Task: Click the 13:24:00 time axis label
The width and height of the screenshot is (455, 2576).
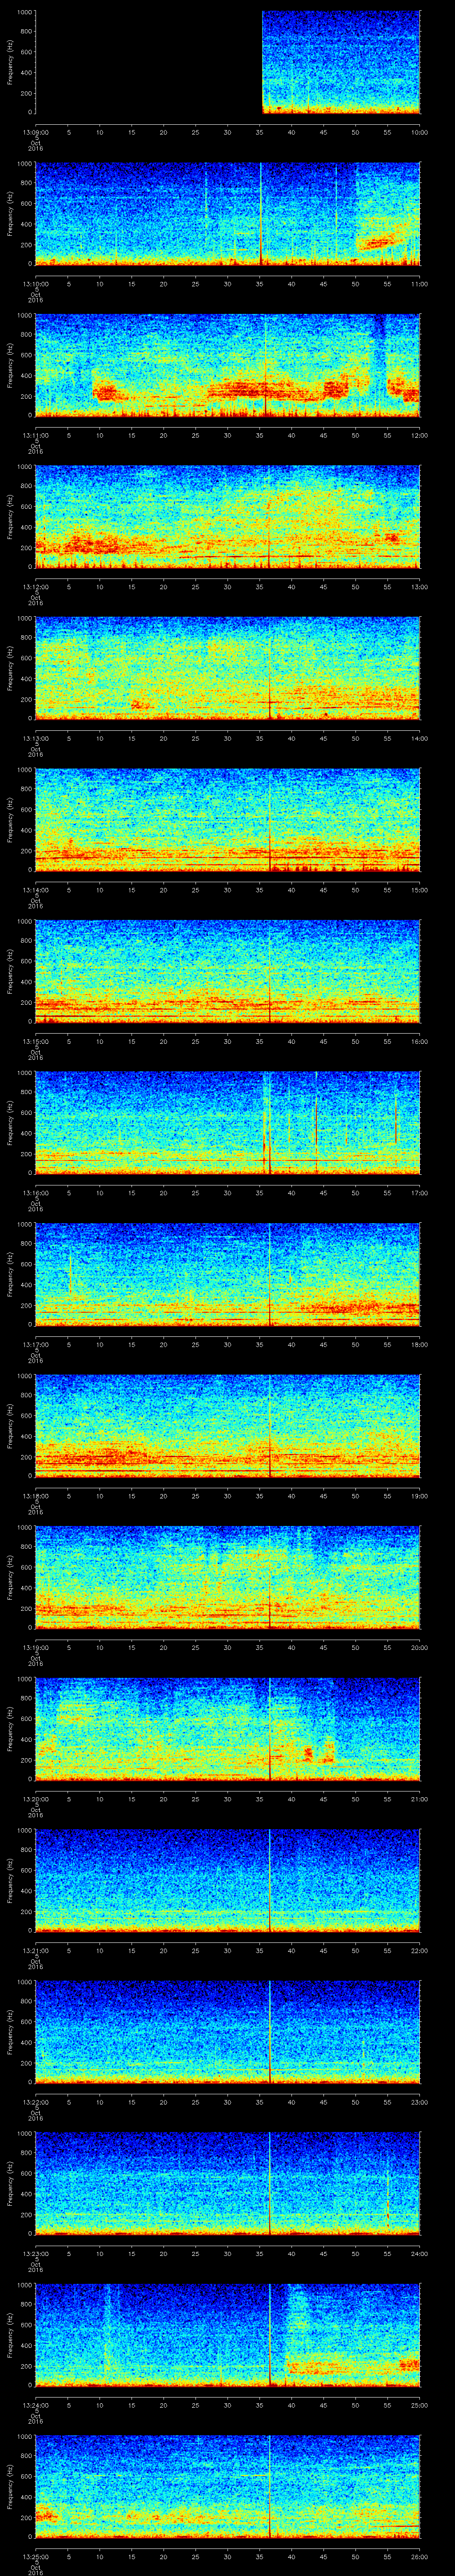Action: point(35,2405)
